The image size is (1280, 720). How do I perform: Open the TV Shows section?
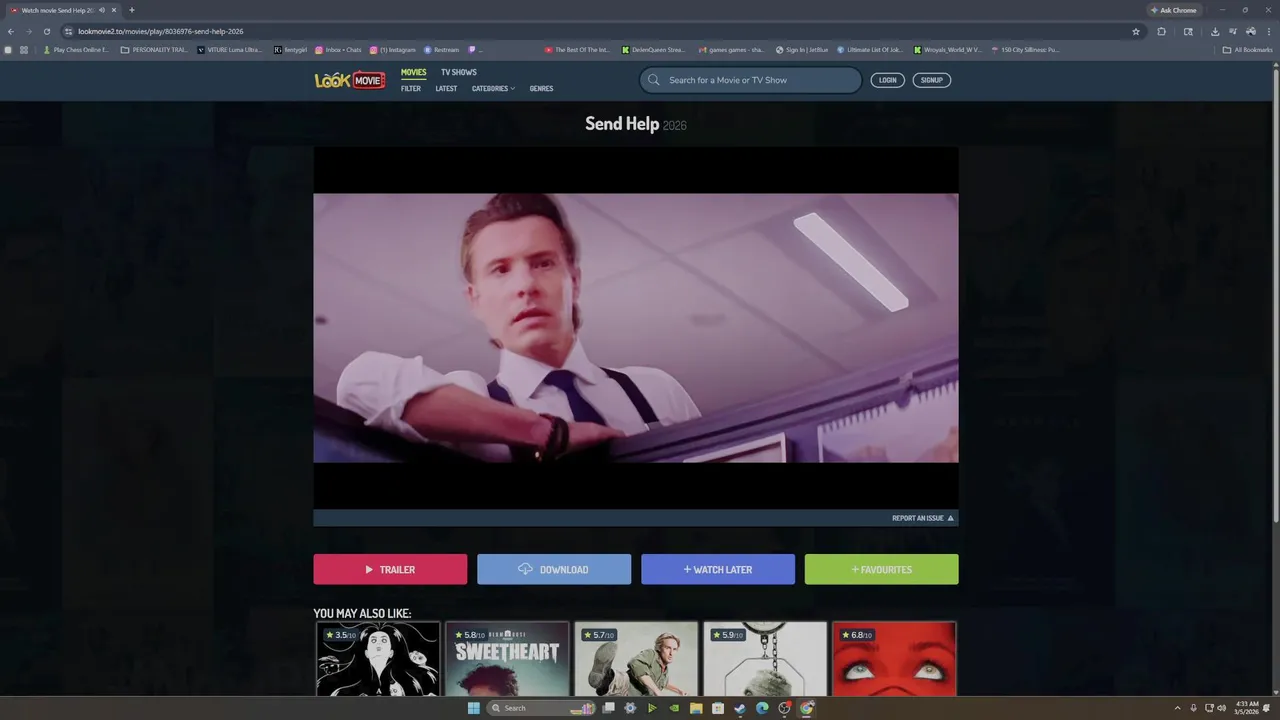[x=459, y=72]
